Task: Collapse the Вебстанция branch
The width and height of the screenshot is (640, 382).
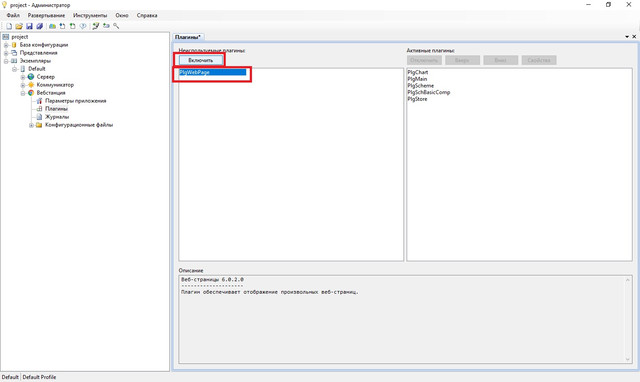Action: pyautogui.click(x=23, y=93)
